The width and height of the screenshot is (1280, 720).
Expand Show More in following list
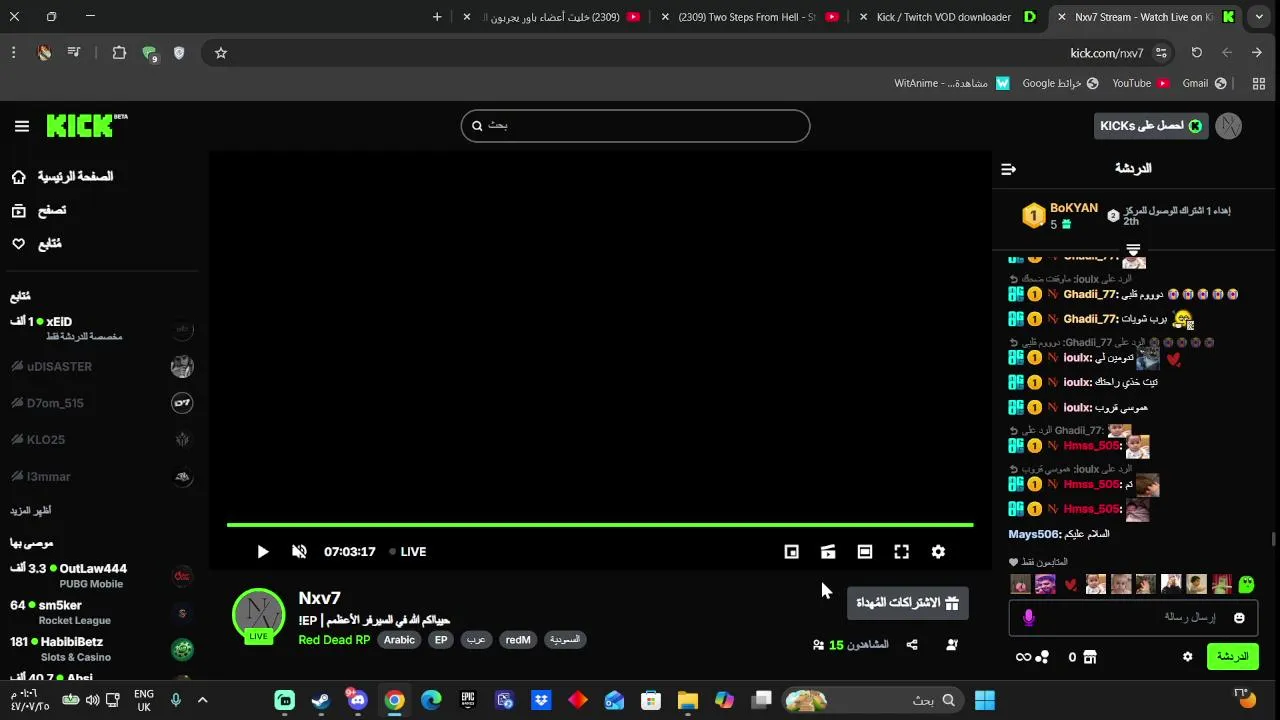click(31, 511)
